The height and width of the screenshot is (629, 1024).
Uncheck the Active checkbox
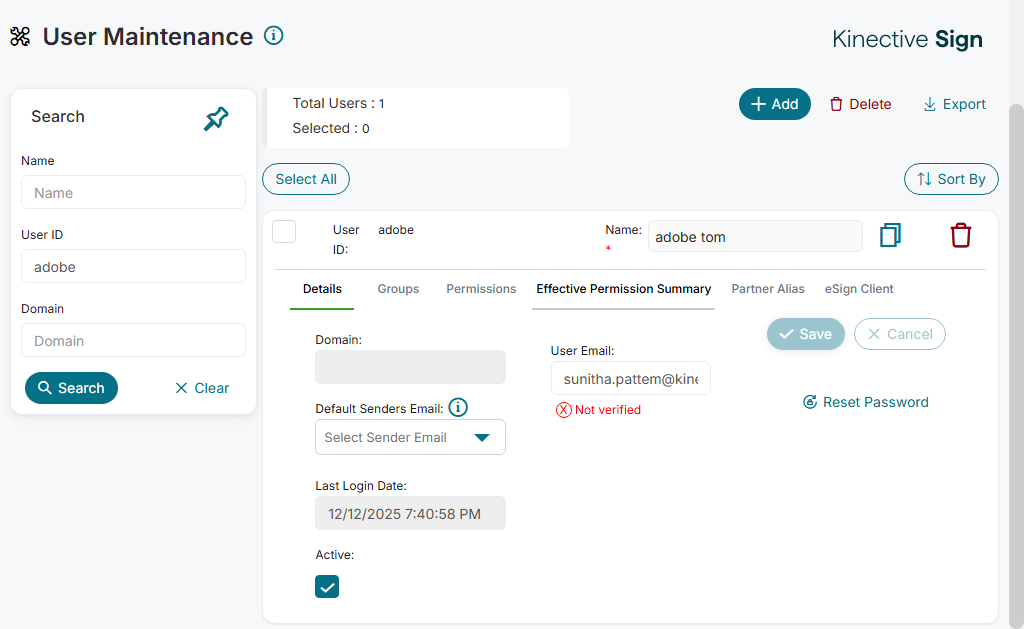(327, 586)
